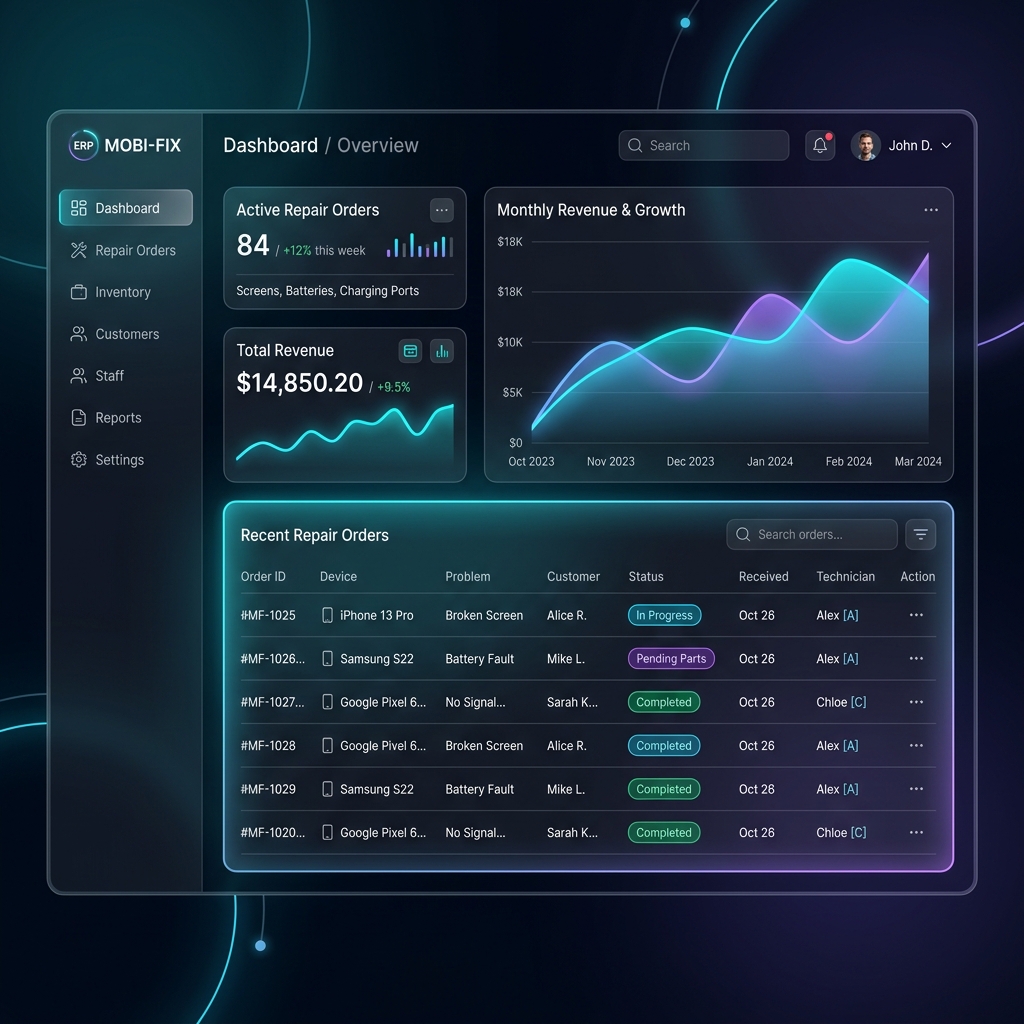Click the In Progress status badge
Screen dimensions: 1024x1024
[x=664, y=615]
